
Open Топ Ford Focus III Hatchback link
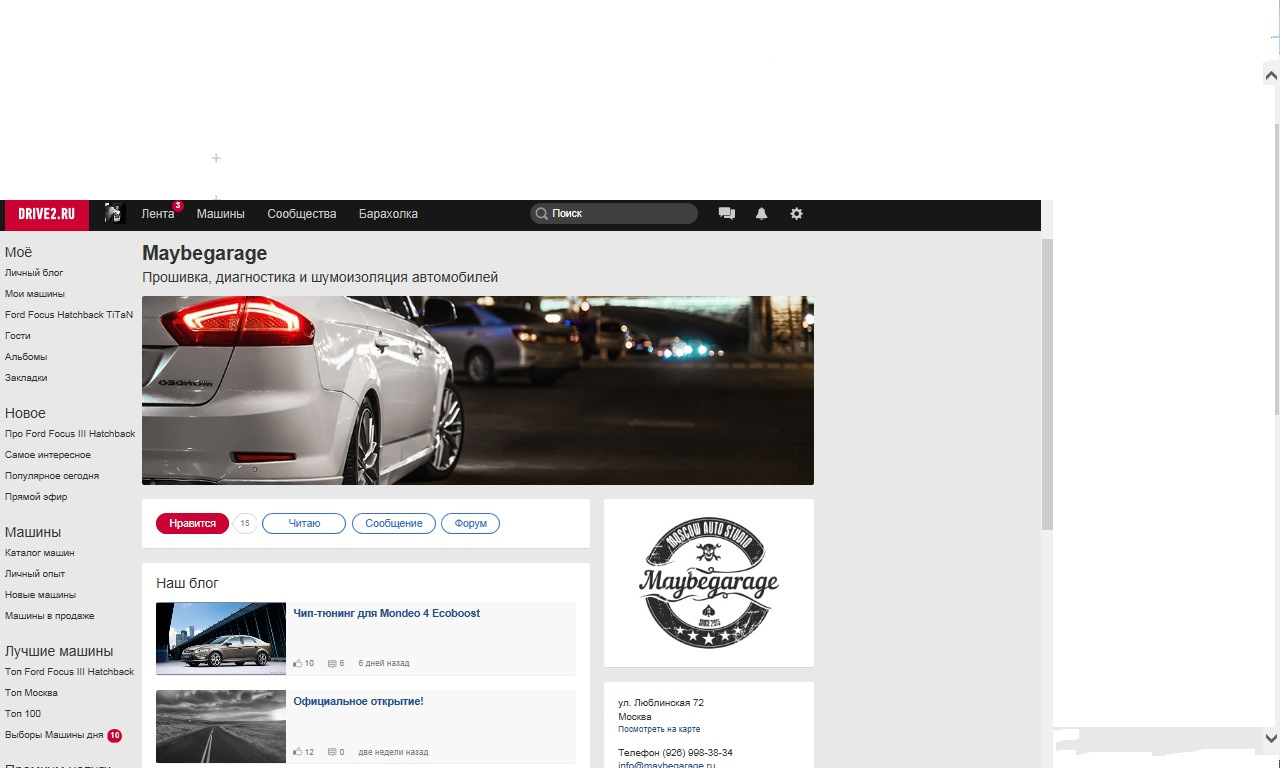click(x=70, y=672)
